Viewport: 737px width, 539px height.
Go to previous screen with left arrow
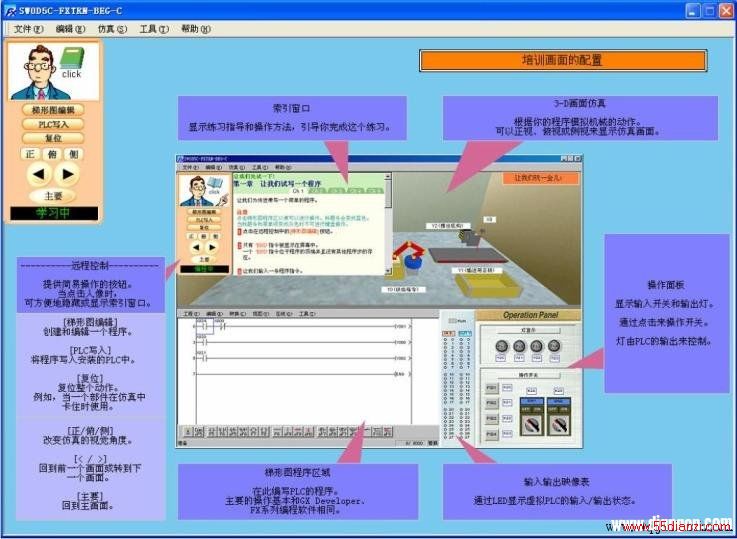click(x=39, y=174)
